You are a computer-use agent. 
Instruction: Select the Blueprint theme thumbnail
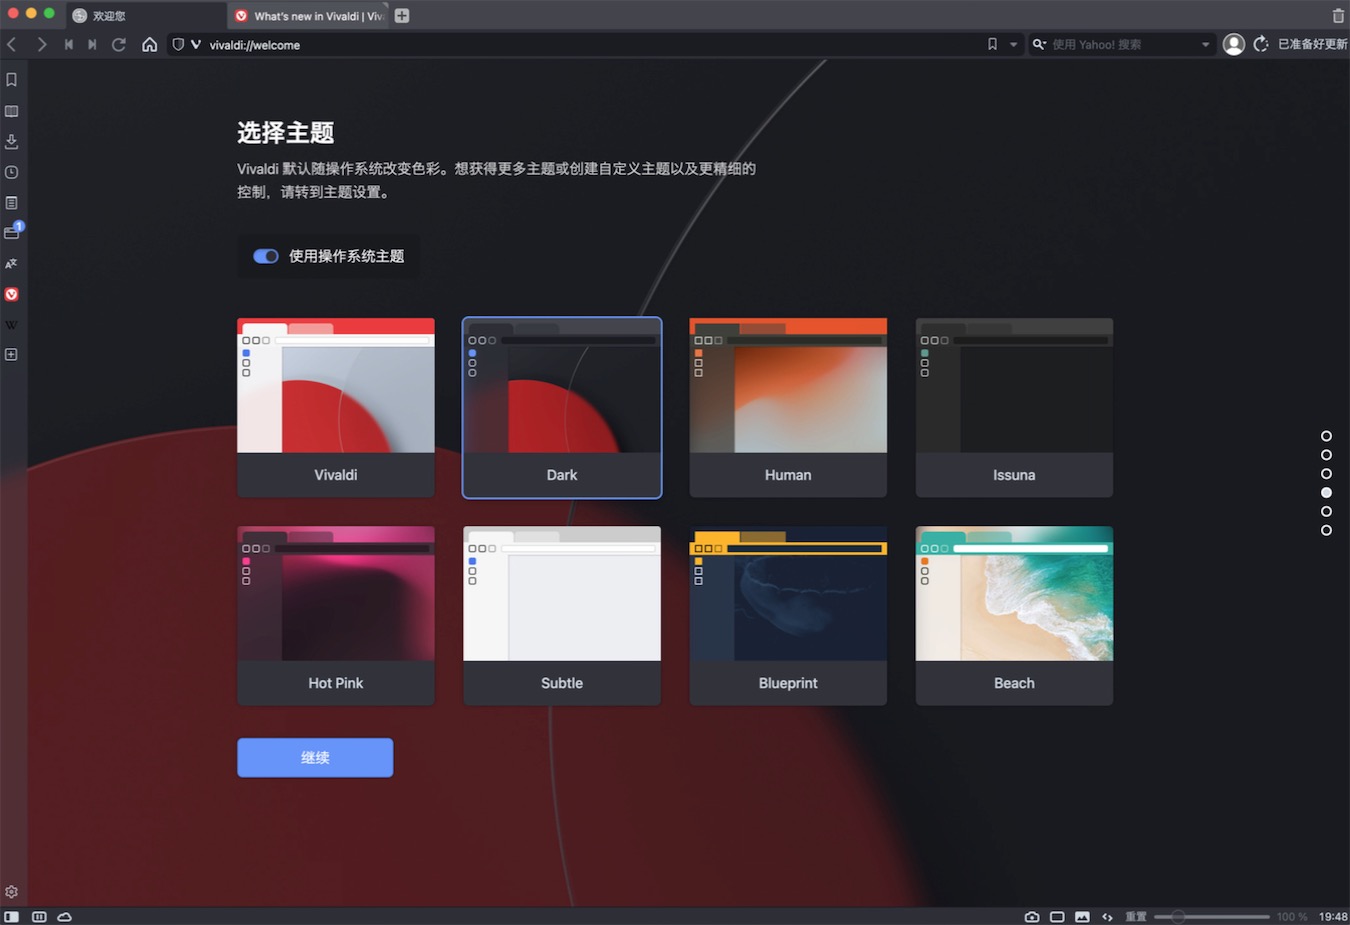[788, 615]
